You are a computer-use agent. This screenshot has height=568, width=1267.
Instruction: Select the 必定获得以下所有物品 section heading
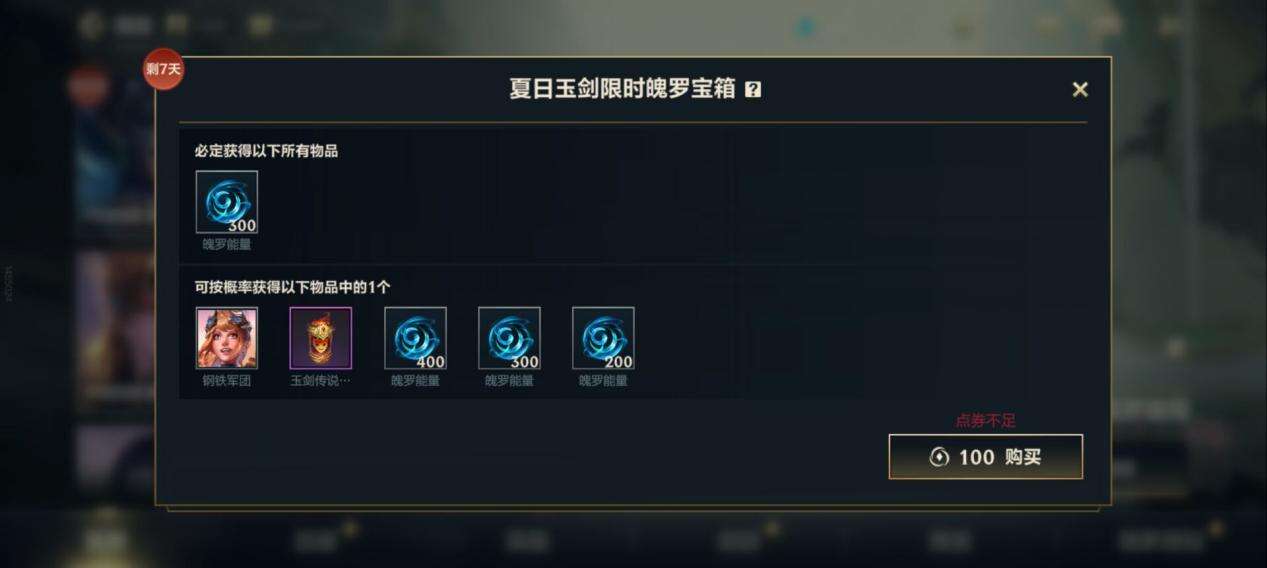[x=266, y=151]
